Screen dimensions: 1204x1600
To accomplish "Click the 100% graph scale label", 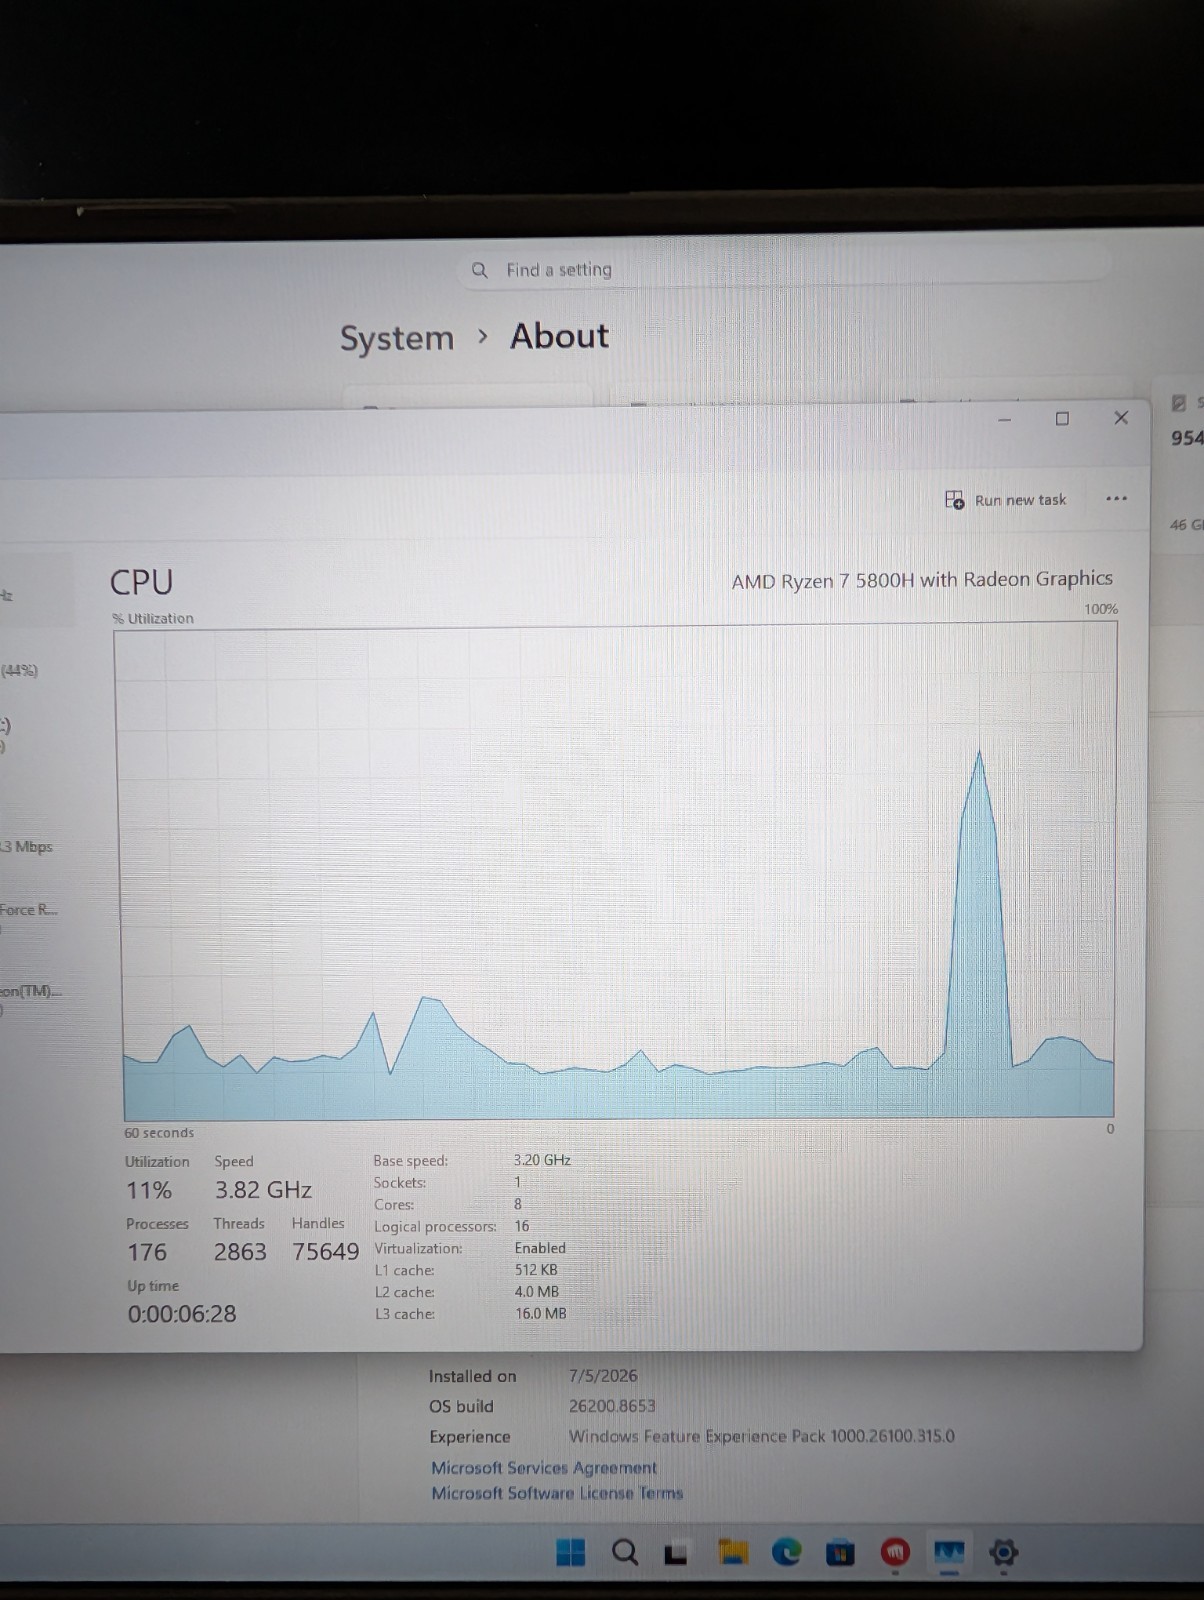I will pyautogui.click(x=1101, y=609).
